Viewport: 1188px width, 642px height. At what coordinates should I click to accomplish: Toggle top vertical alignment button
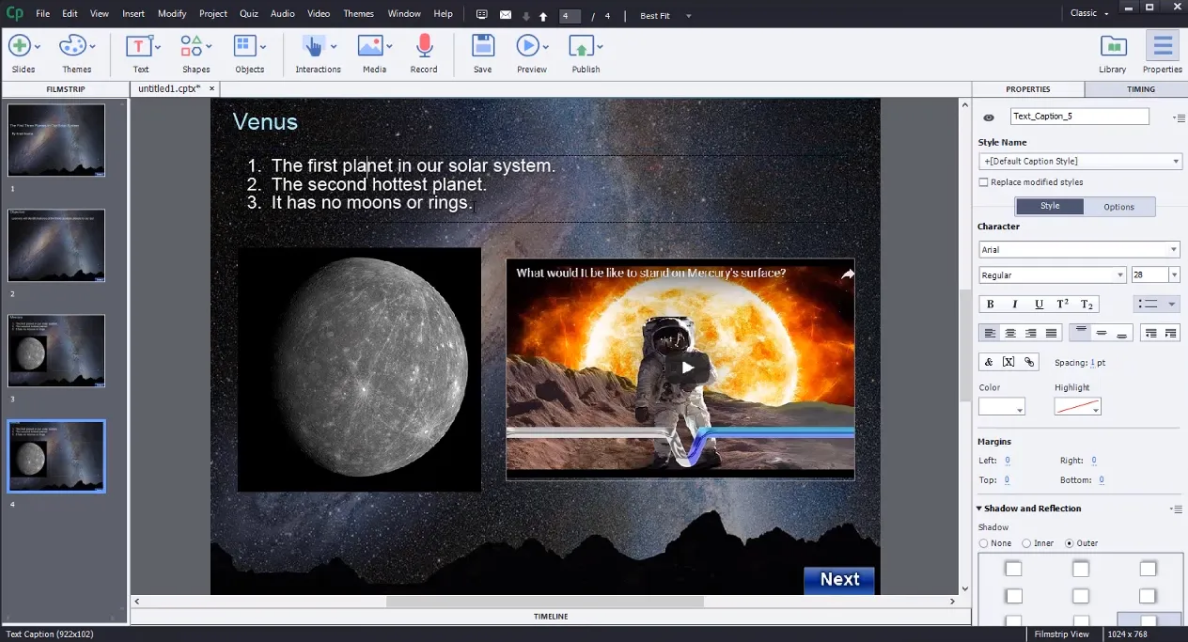tap(1081, 334)
